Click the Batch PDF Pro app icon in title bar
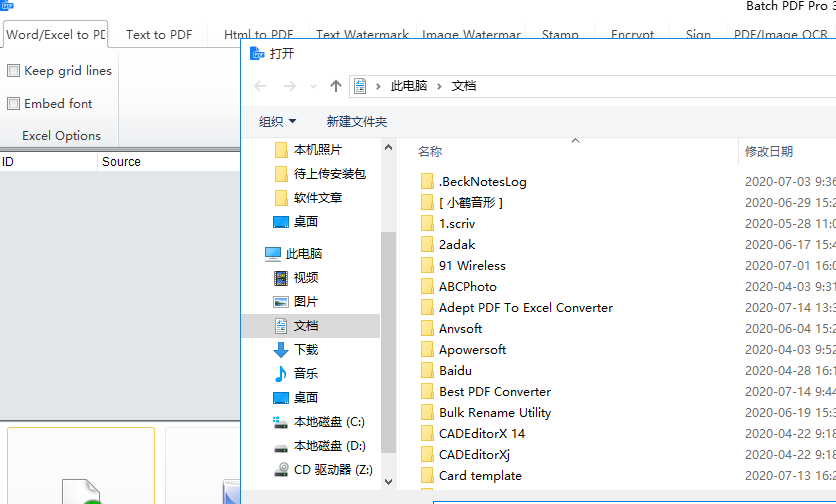The height and width of the screenshot is (504, 836). click(7, 5)
